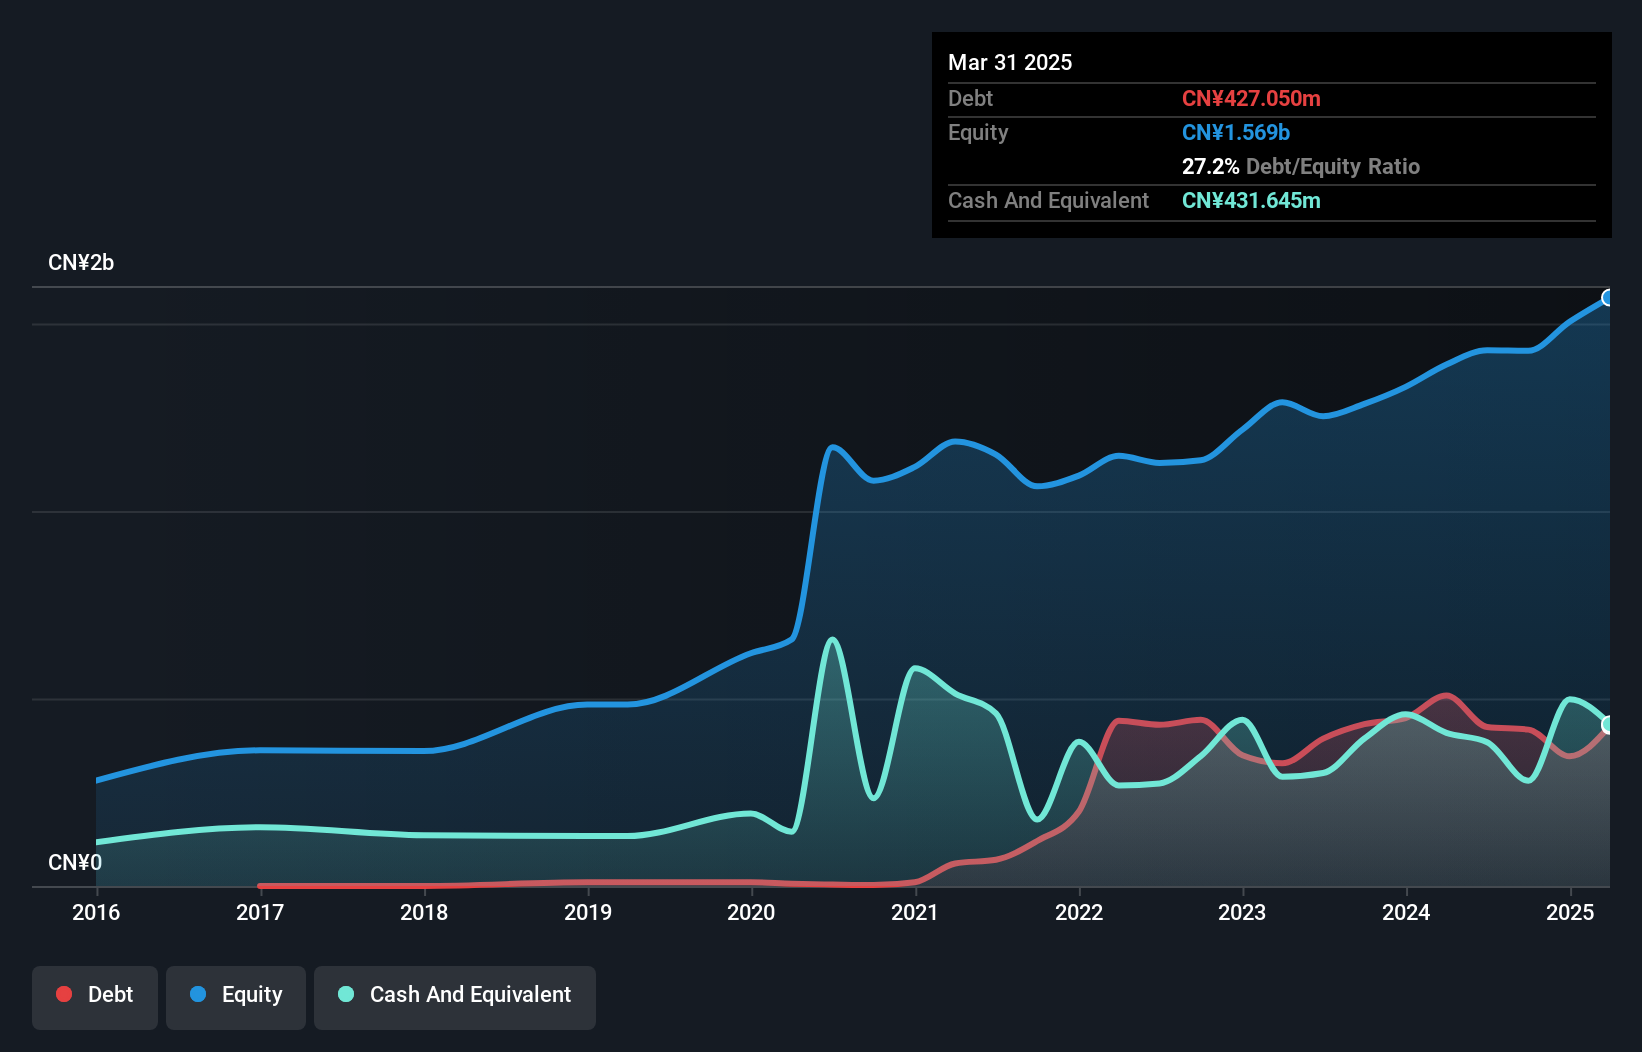The image size is (1642, 1052).
Task: Click the CN¥1.569b equity value
Action: point(1236,132)
